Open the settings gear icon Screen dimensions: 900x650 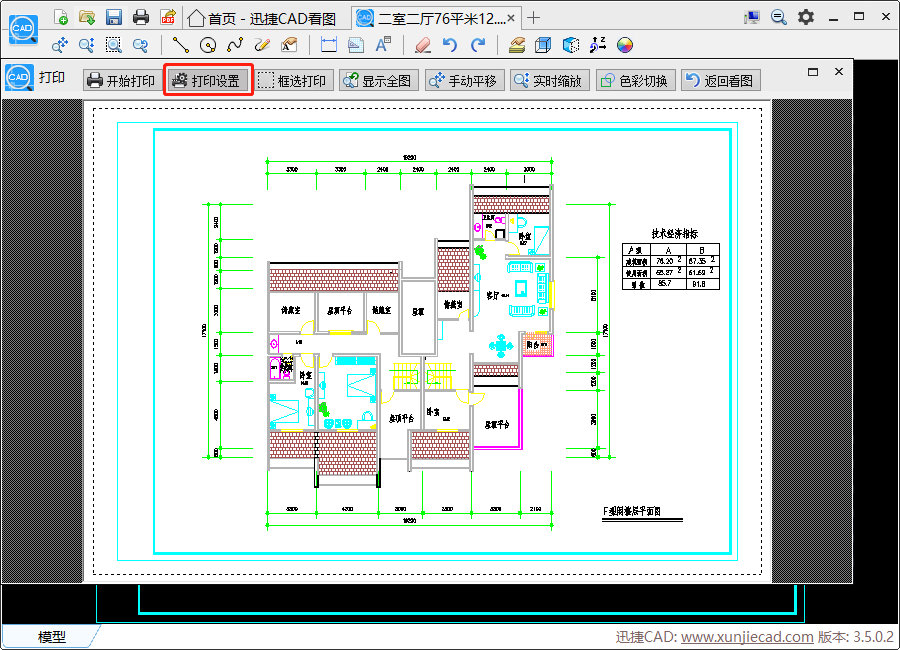[805, 17]
